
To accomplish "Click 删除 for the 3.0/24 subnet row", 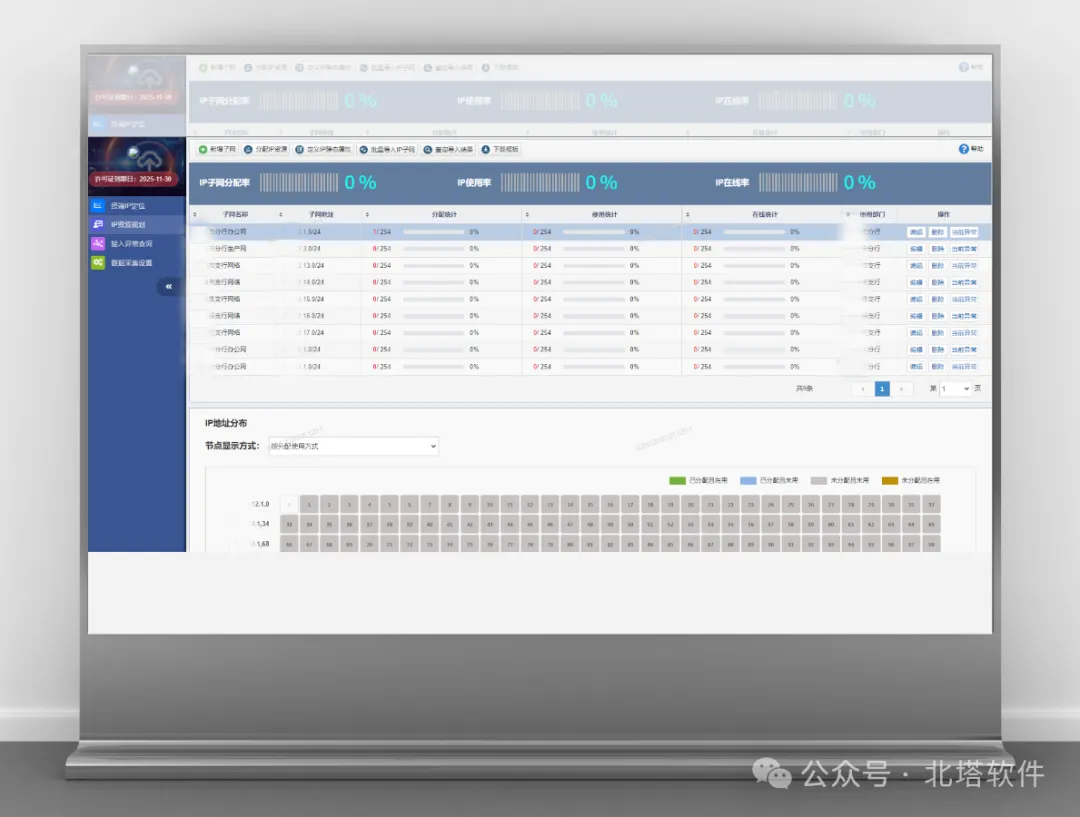I will pos(937,249).
